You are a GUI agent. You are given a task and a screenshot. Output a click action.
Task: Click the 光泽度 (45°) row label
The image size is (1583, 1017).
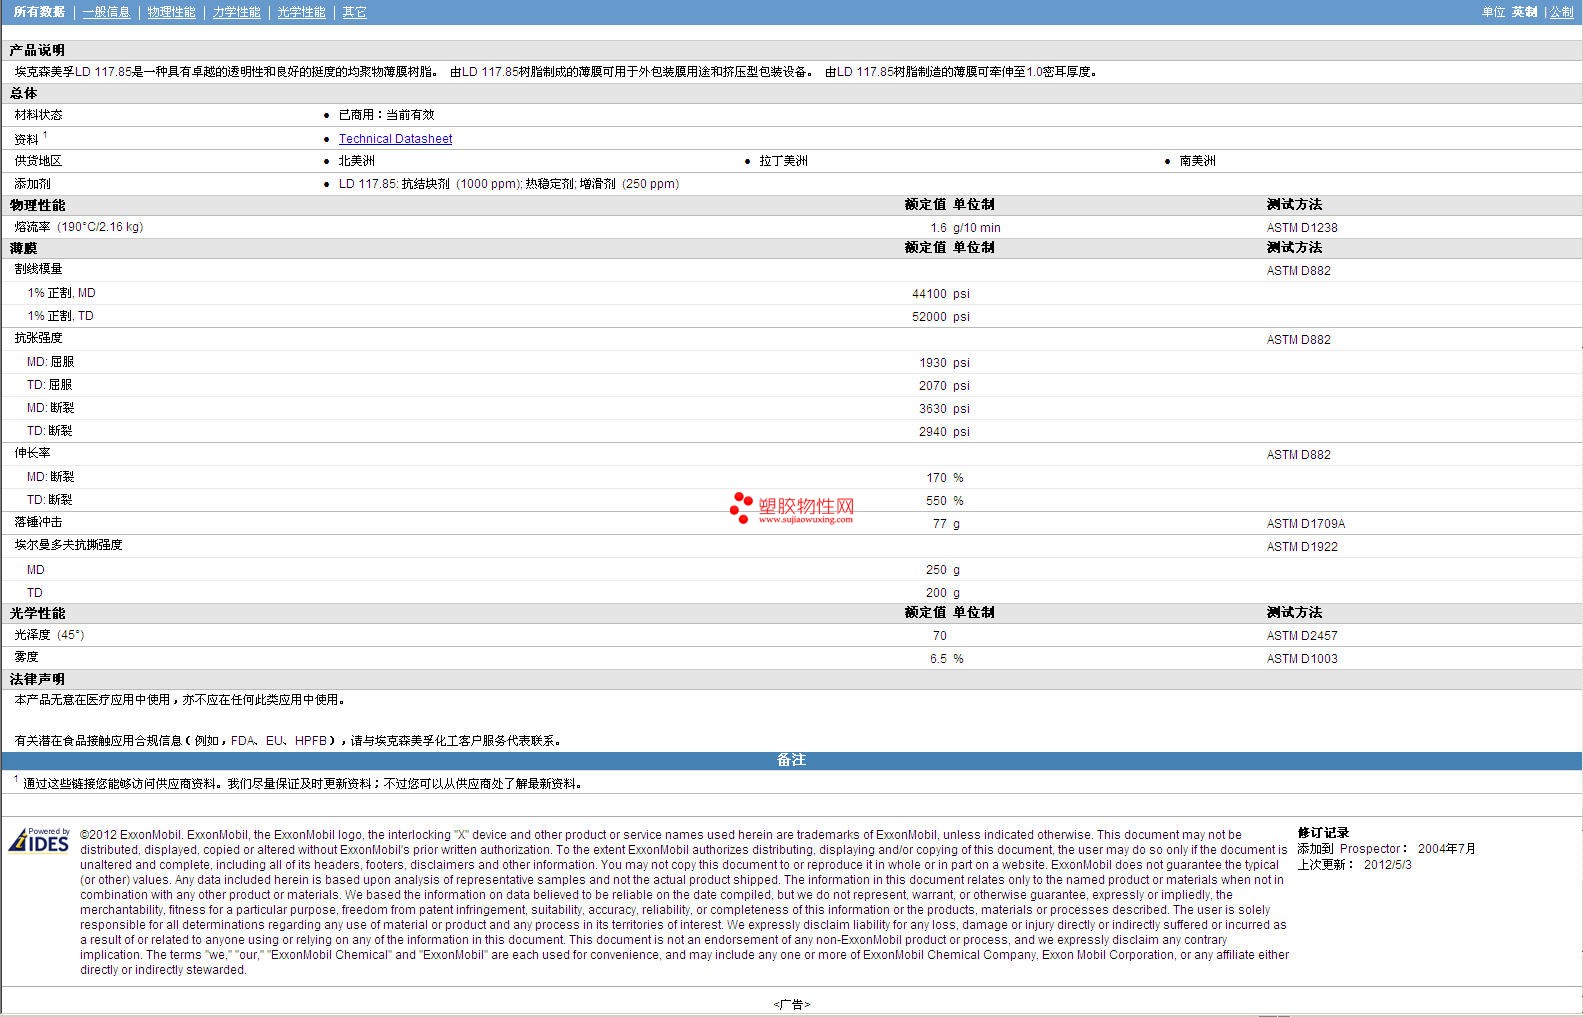tap(49, 635)
